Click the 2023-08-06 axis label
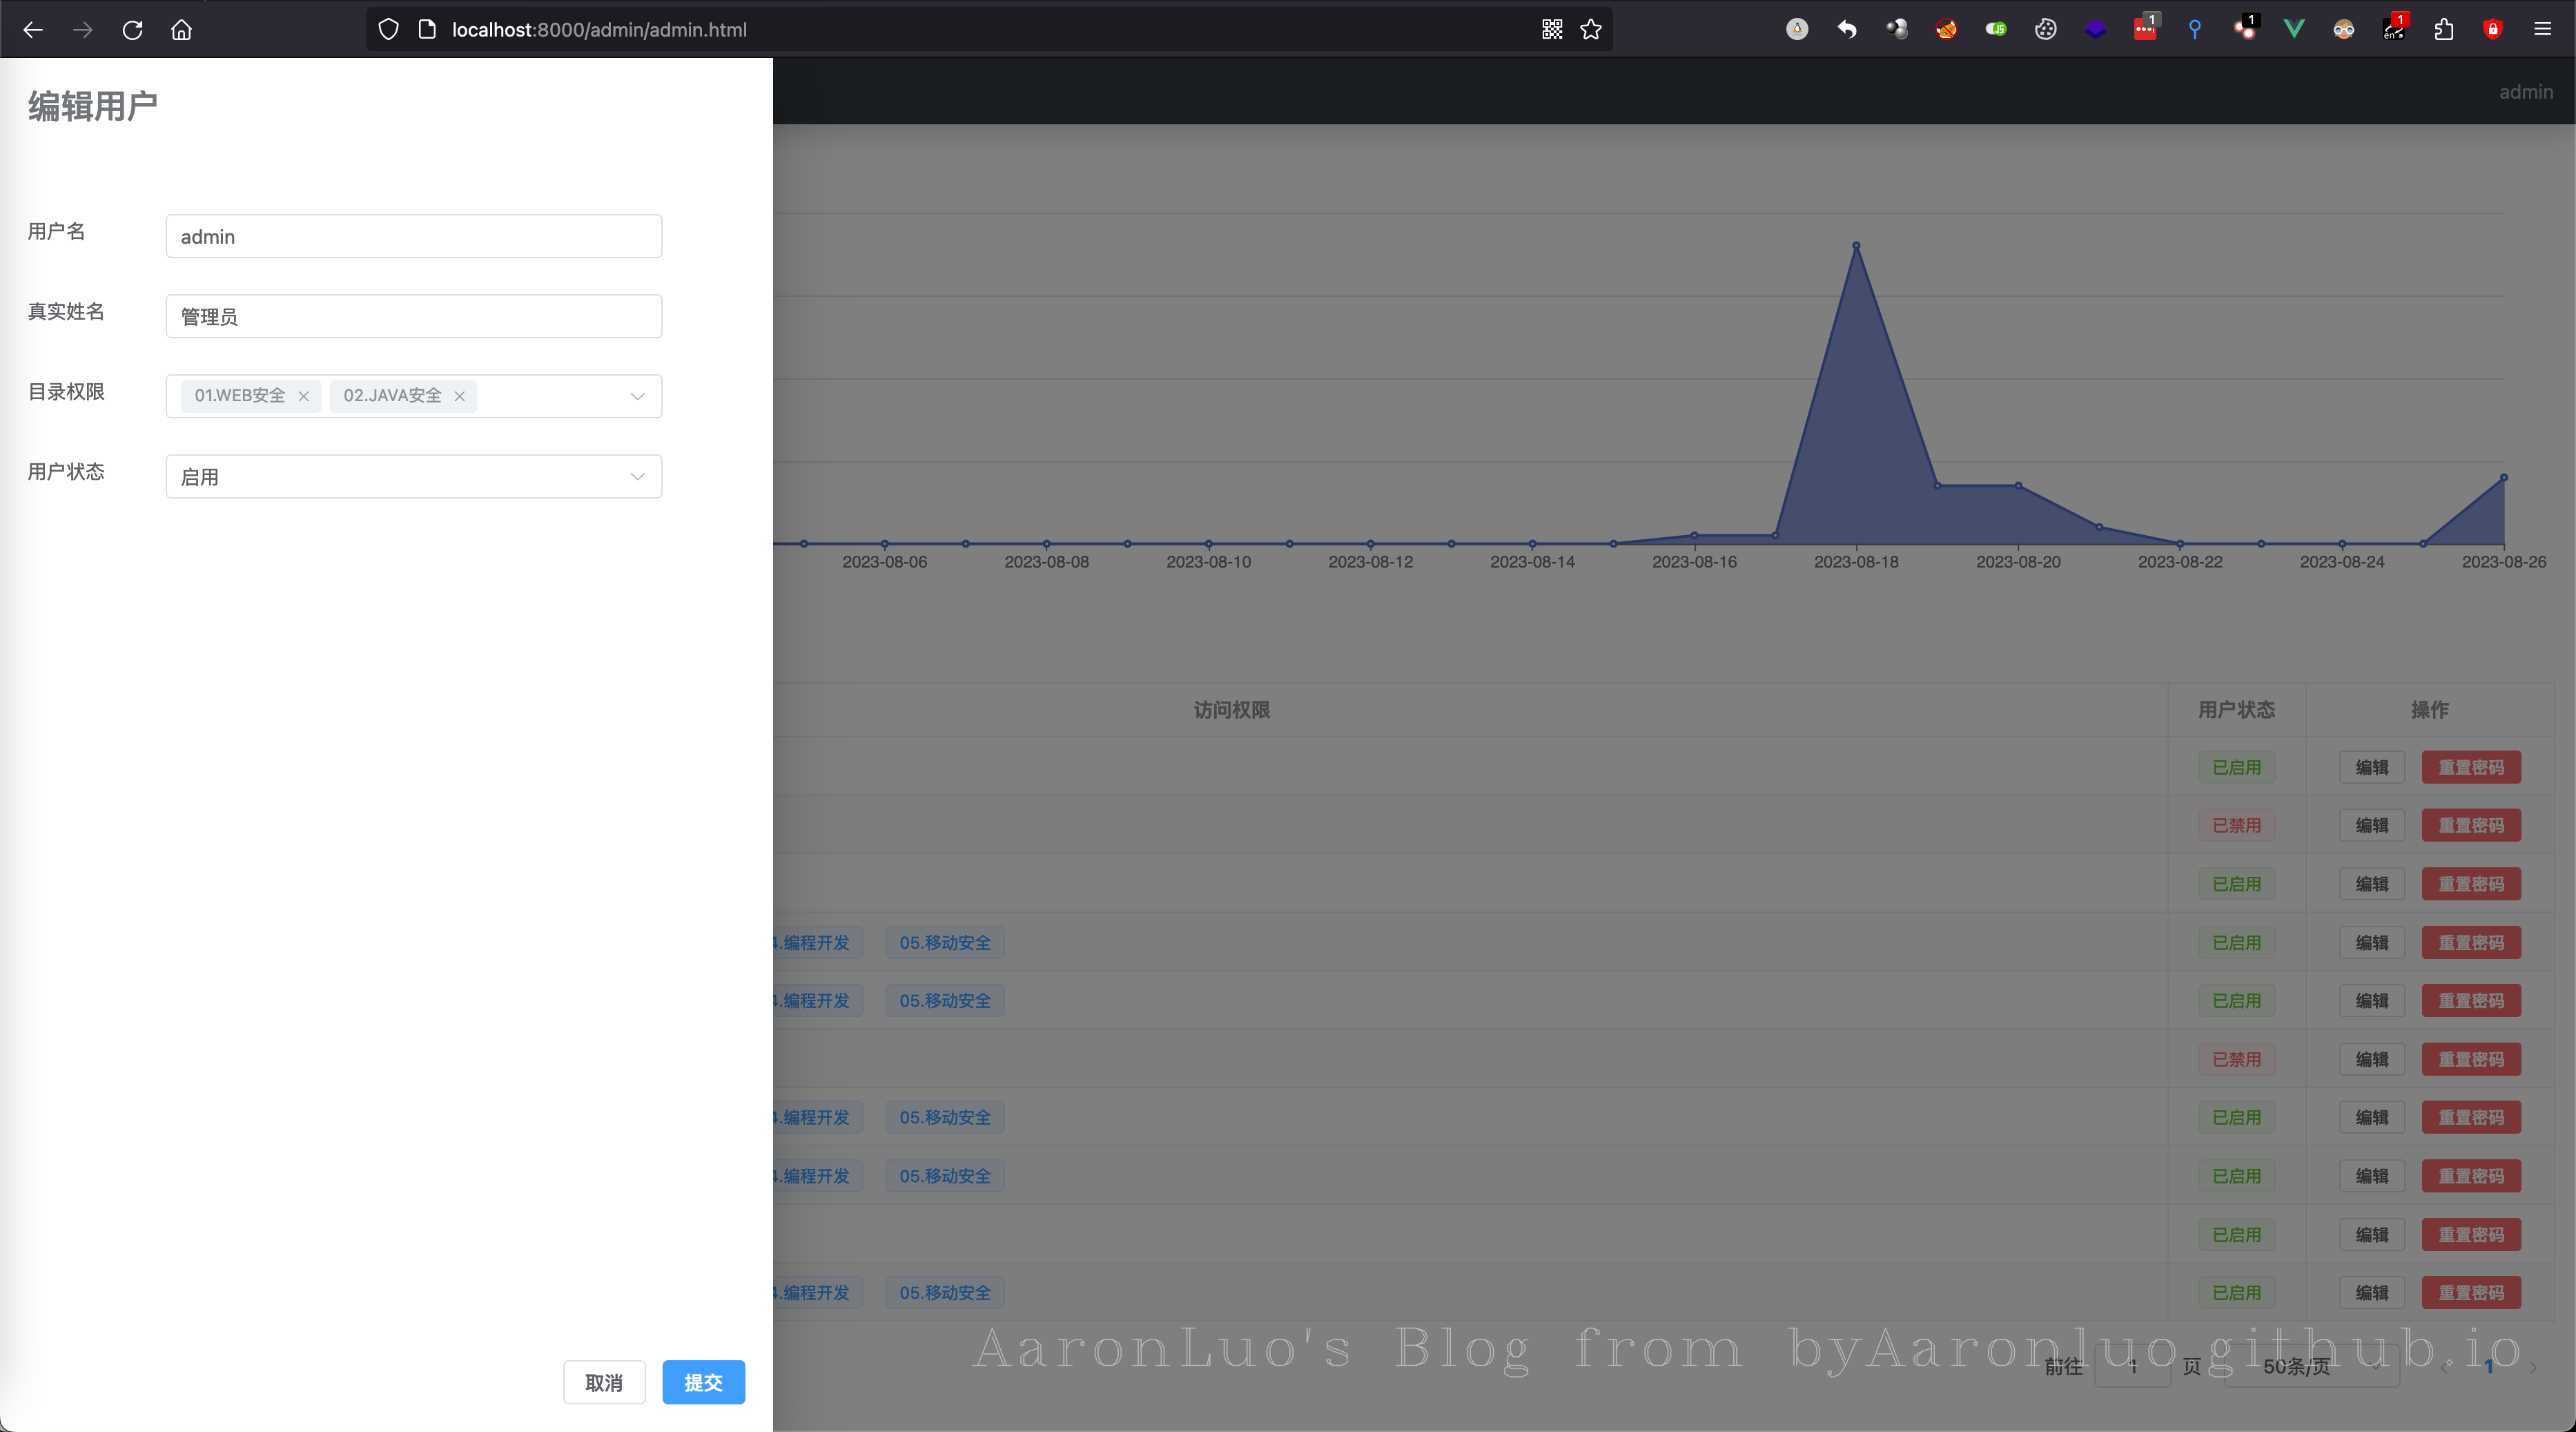 885,562
